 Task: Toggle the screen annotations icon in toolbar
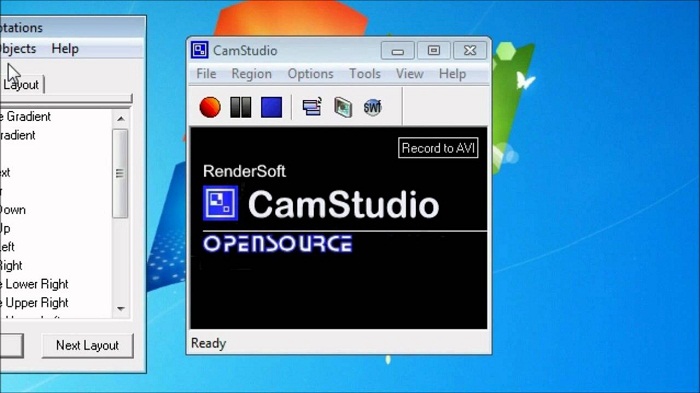click(x=312, y=107)
